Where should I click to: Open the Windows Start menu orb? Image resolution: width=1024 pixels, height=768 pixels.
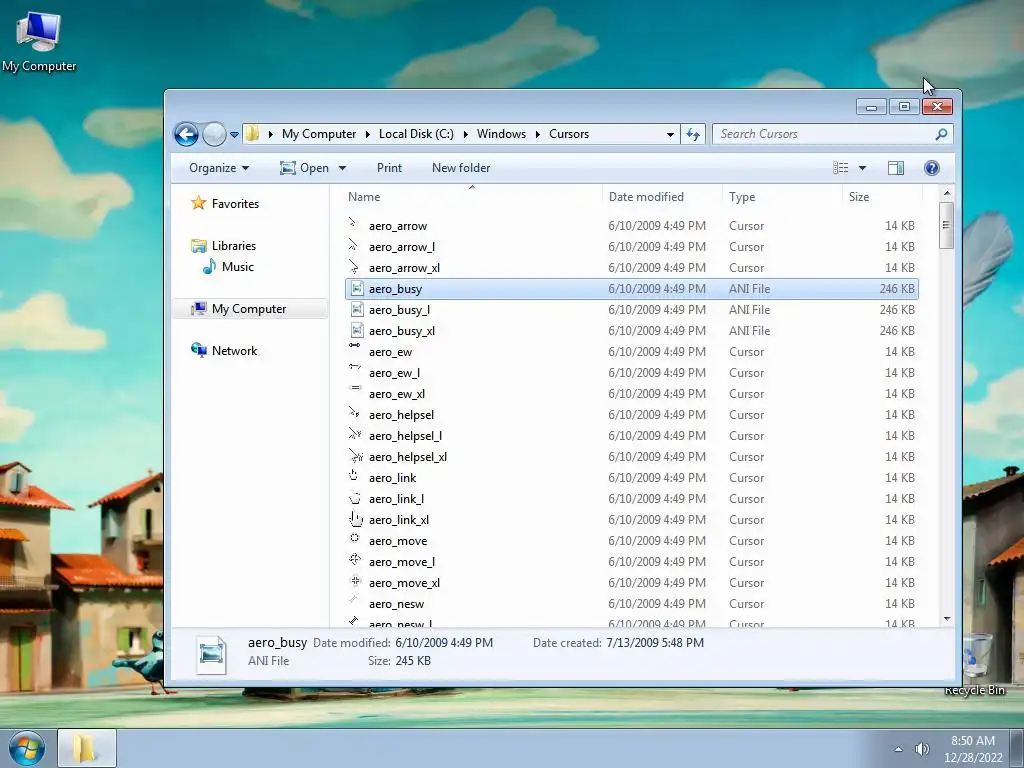27,748
